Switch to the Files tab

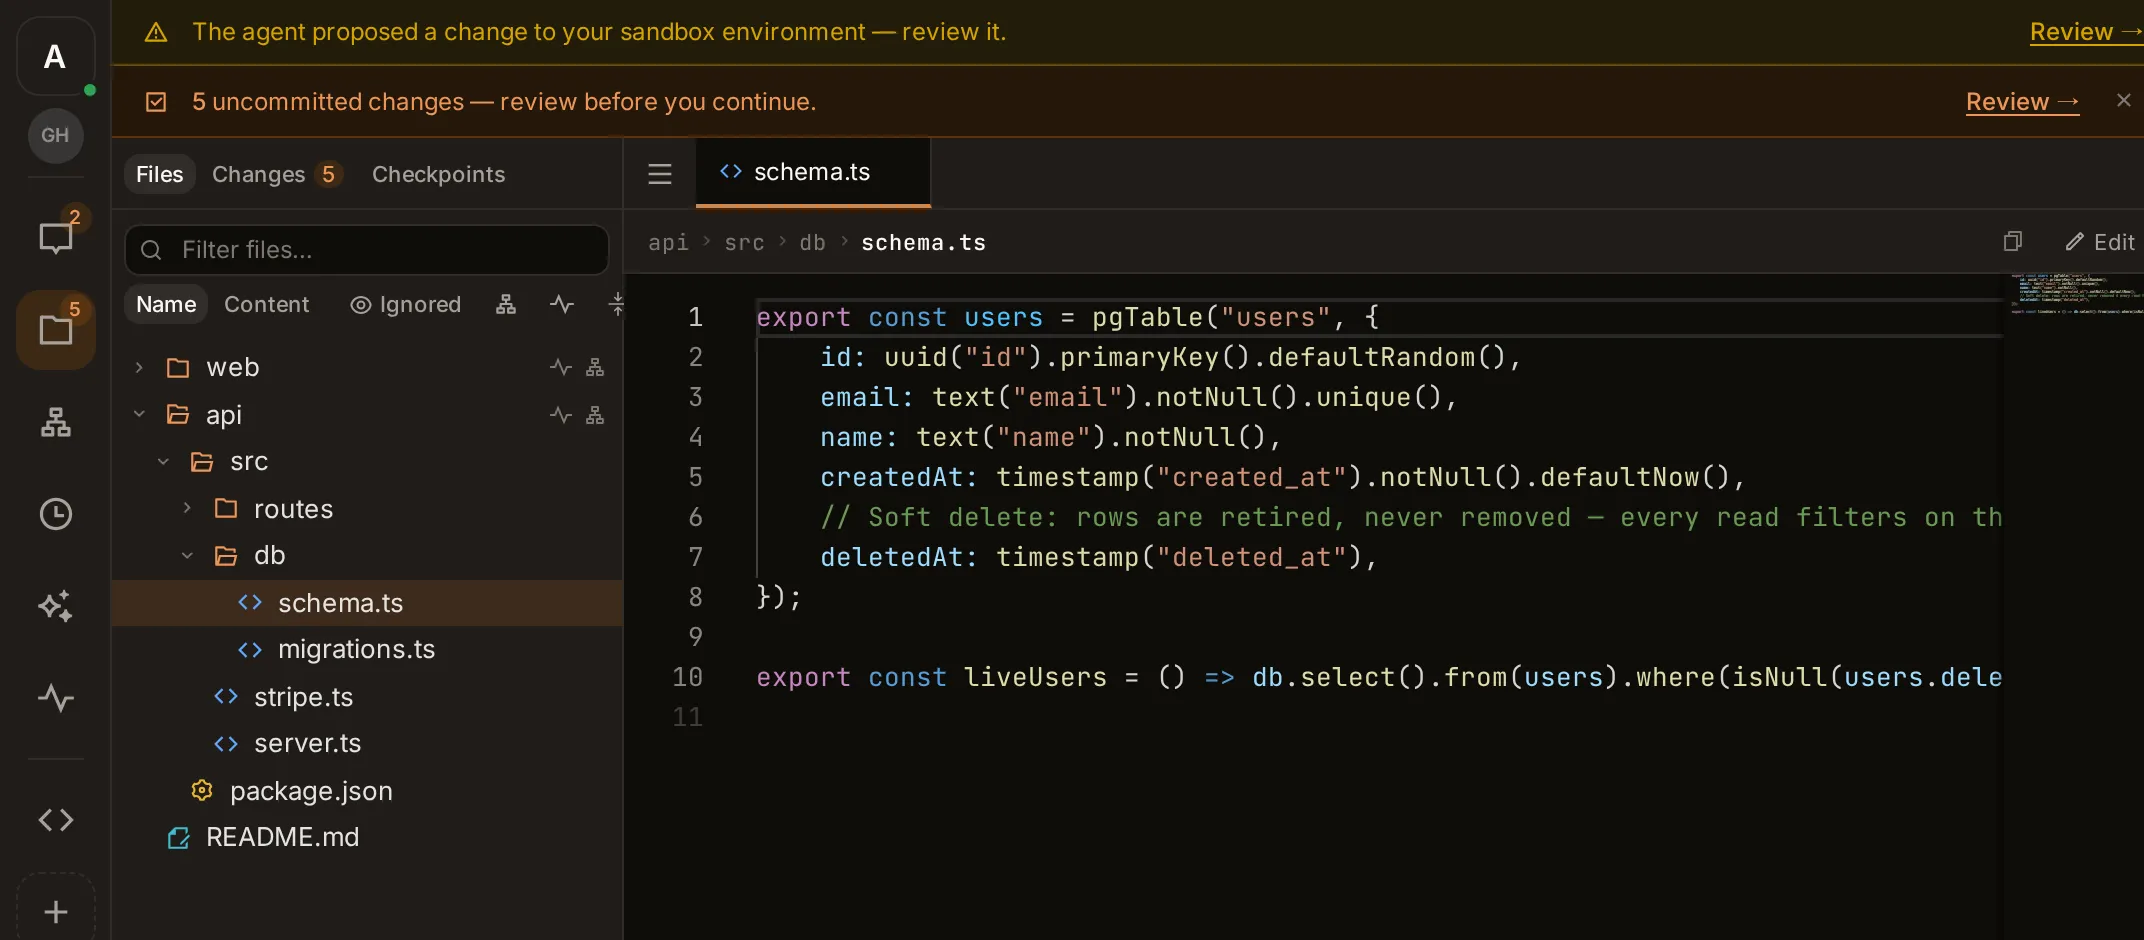pos(159,174)
